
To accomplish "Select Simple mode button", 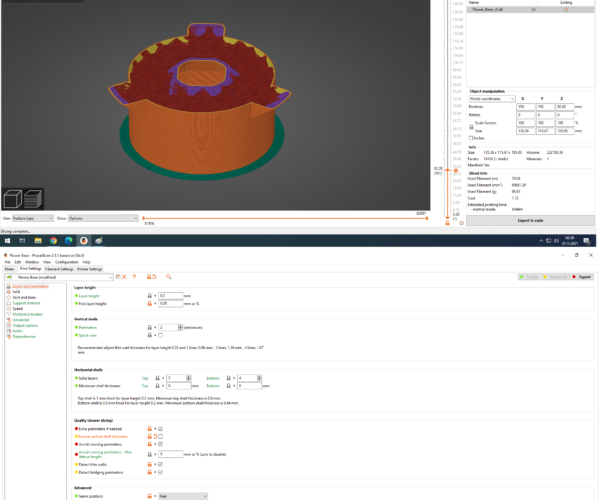I will click(x=529, y=277).
